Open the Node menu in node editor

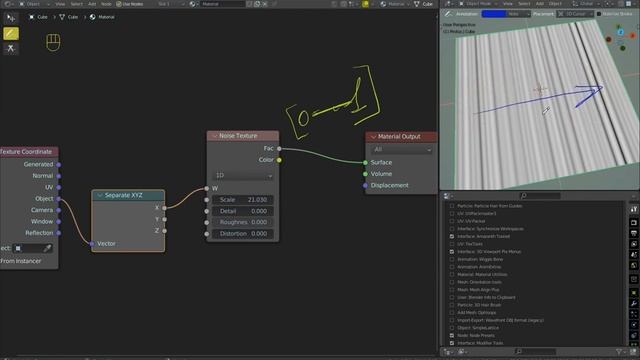[106, 4]
